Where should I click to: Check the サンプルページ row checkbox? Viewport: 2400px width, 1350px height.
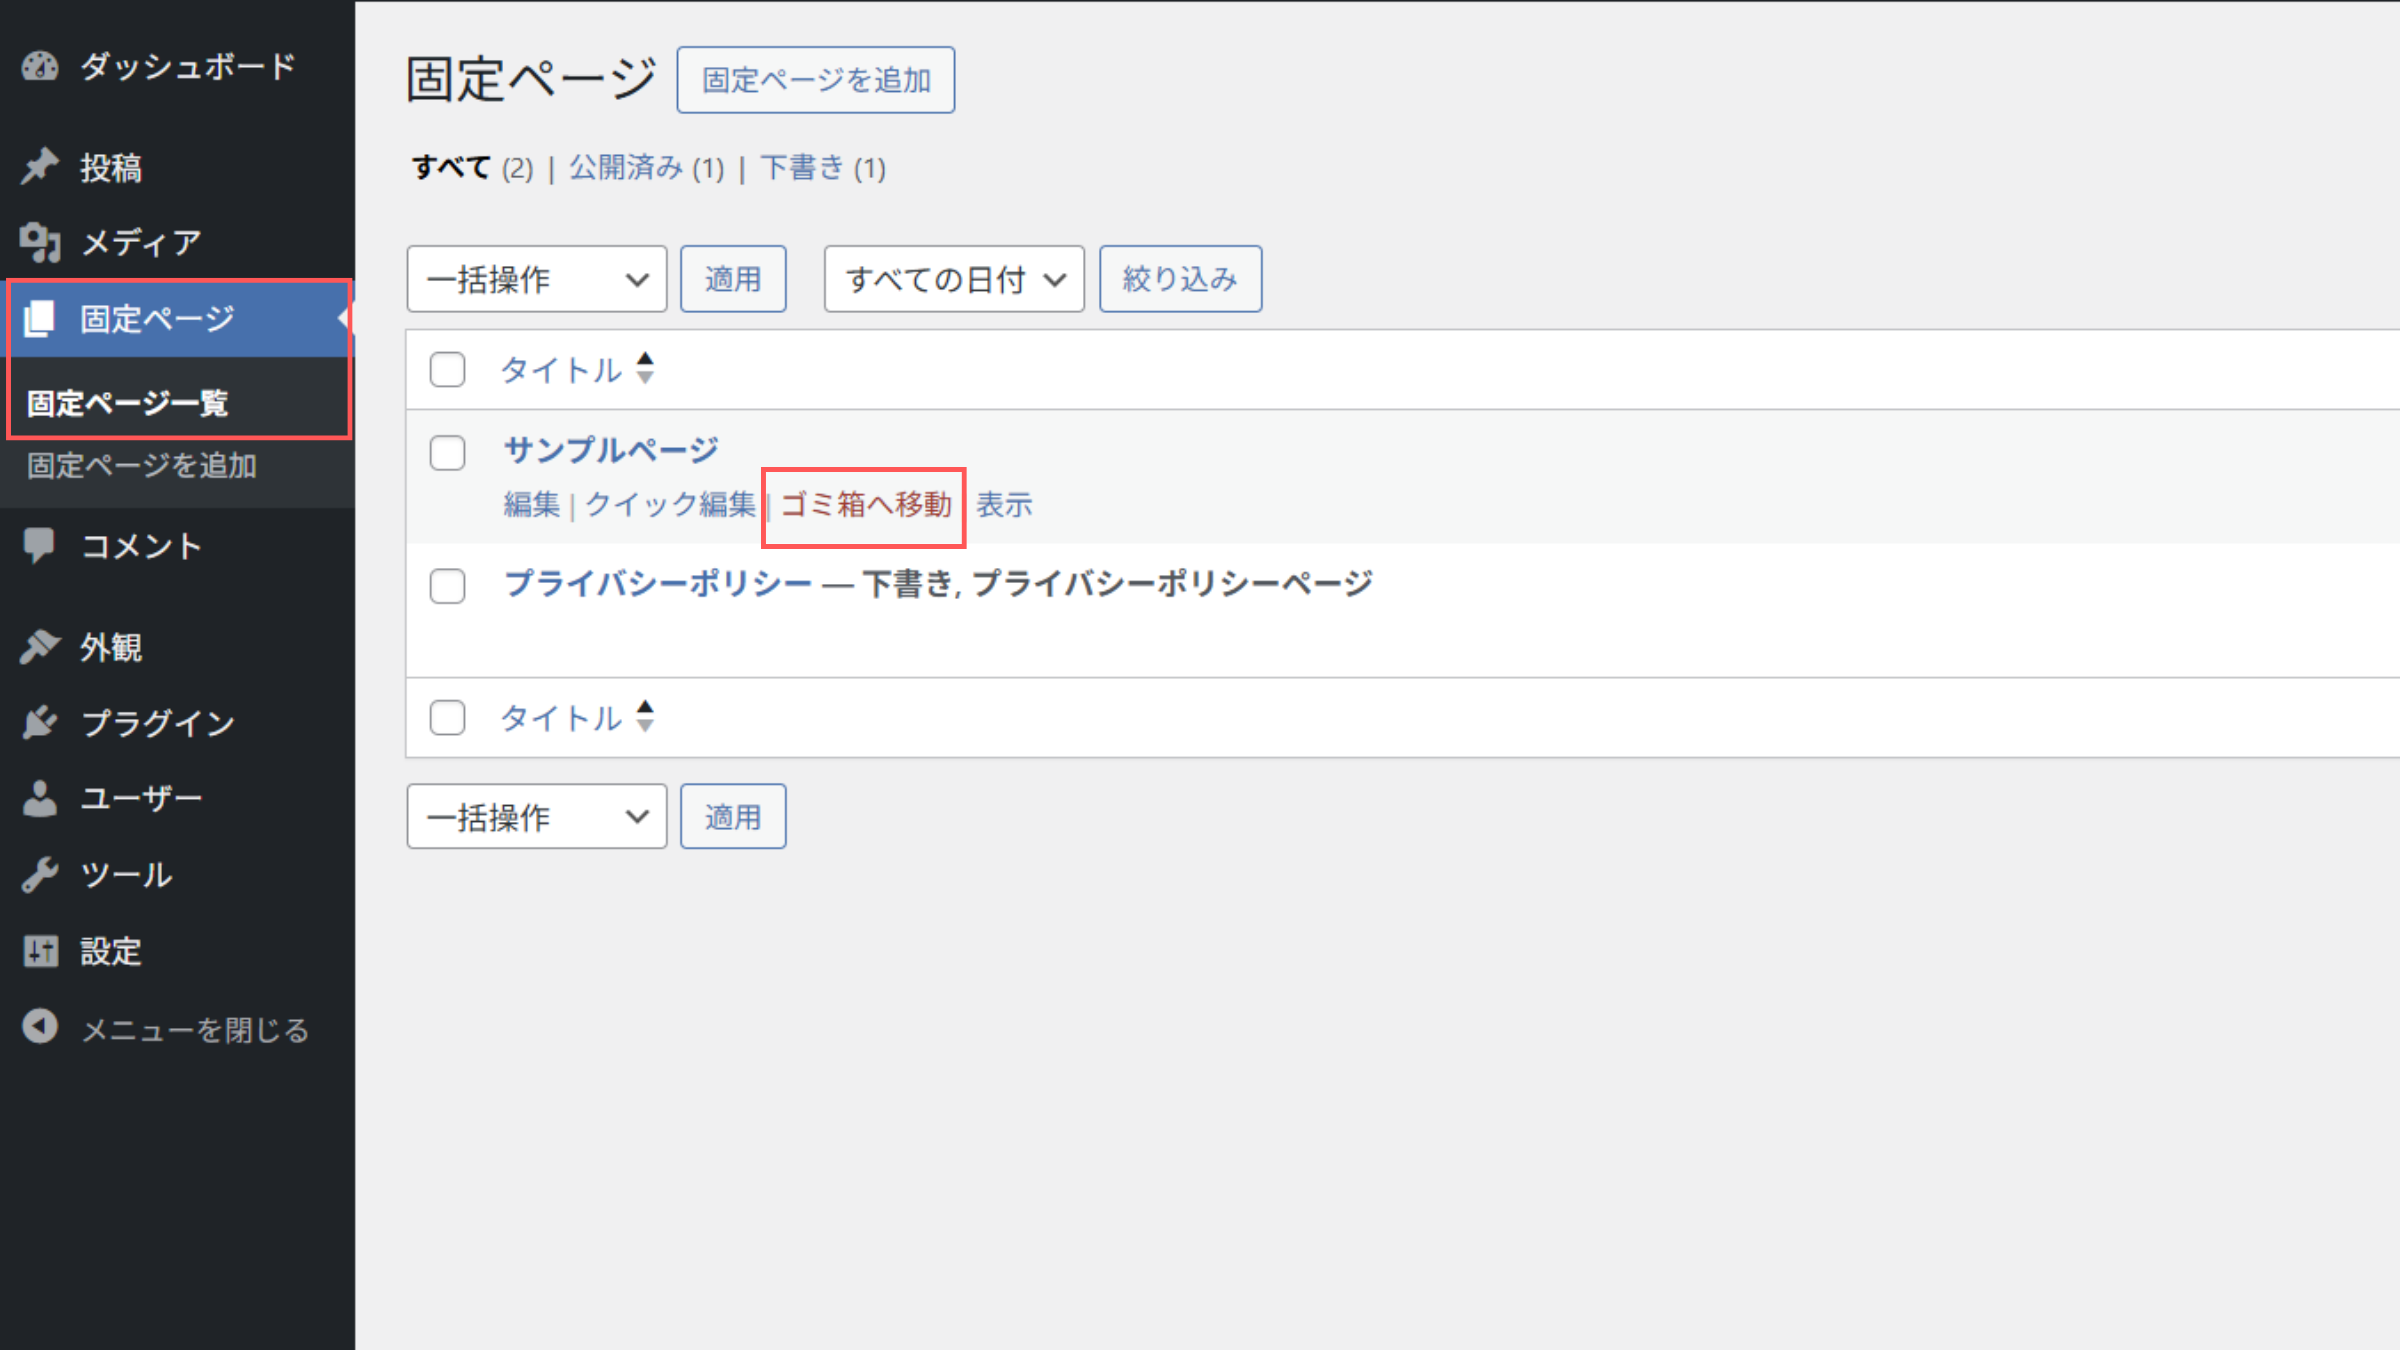pyautogui.click(x=447, y=453)
